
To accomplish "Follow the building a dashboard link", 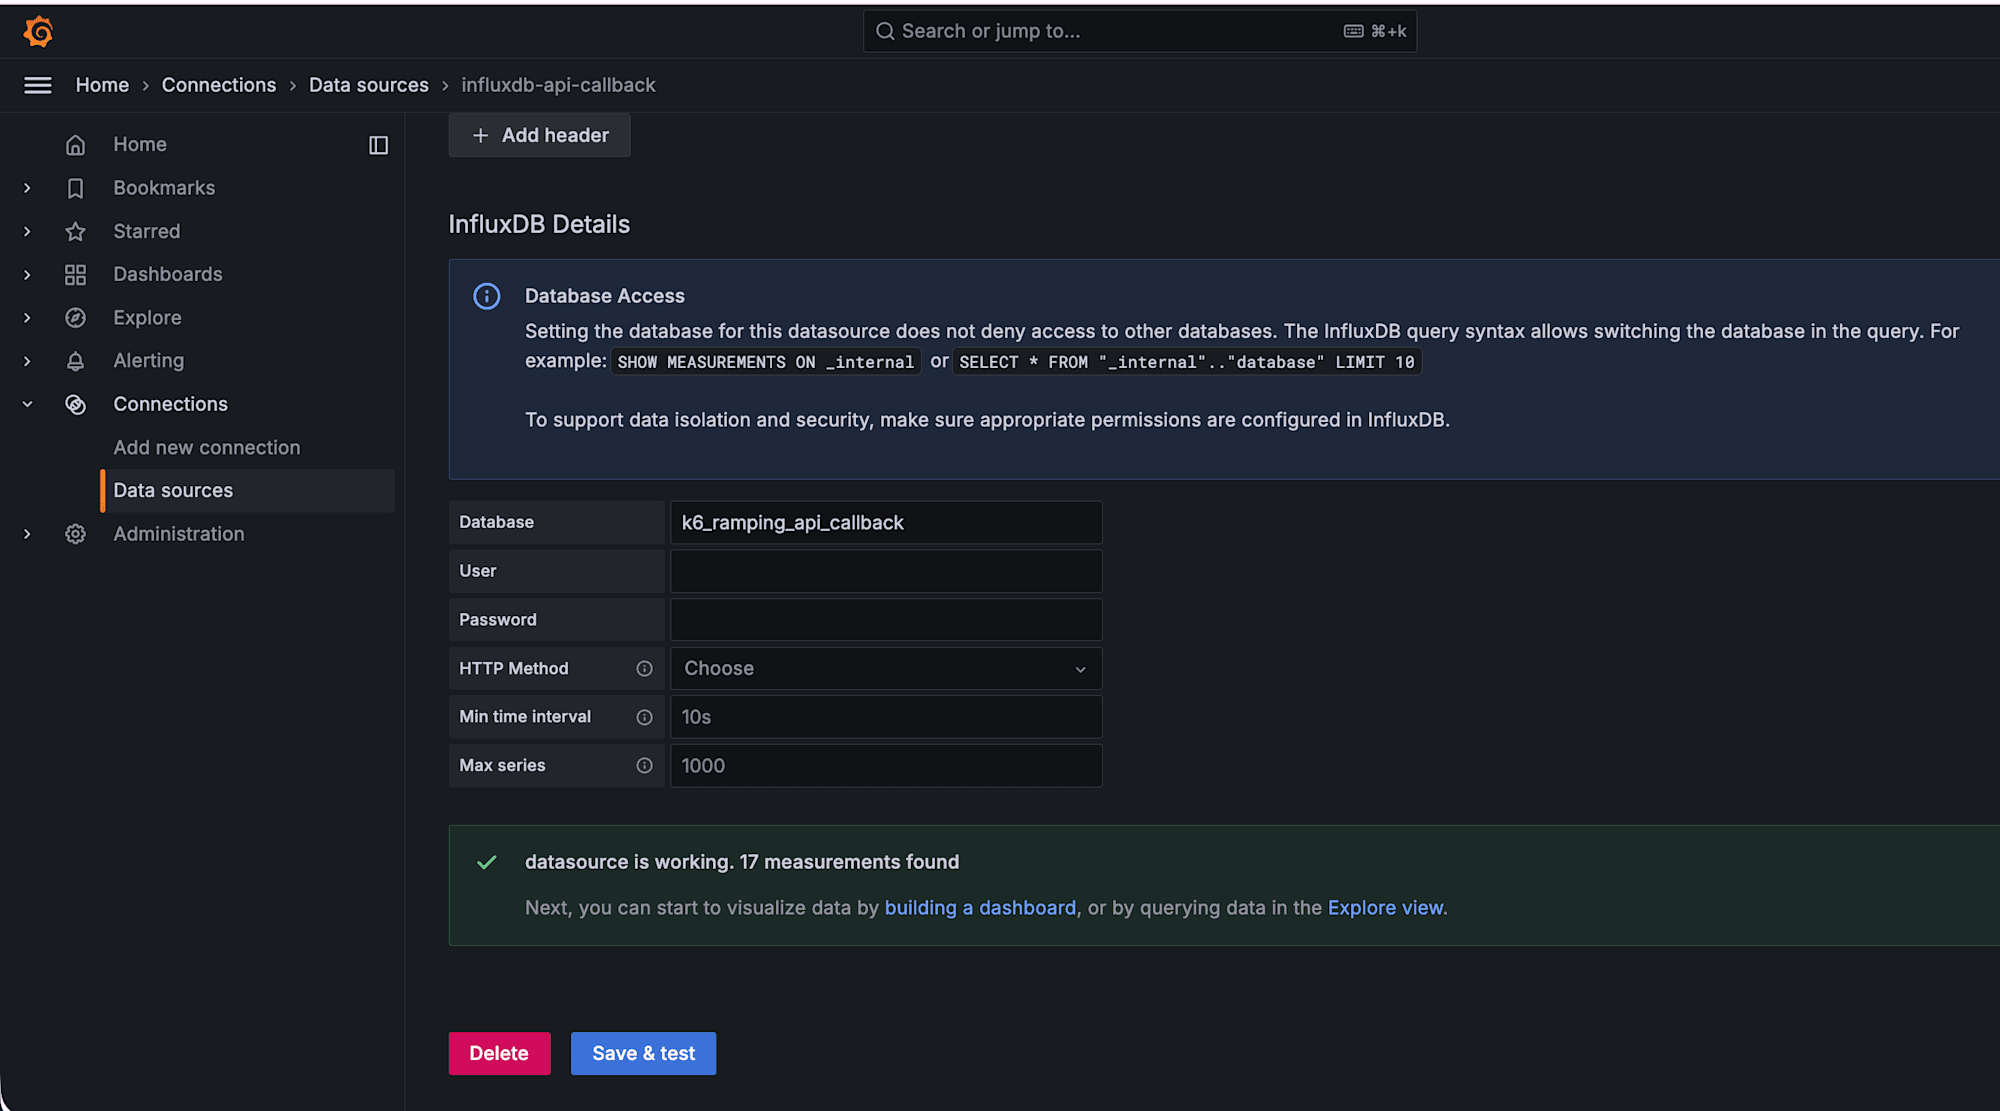I will point(980,908).
